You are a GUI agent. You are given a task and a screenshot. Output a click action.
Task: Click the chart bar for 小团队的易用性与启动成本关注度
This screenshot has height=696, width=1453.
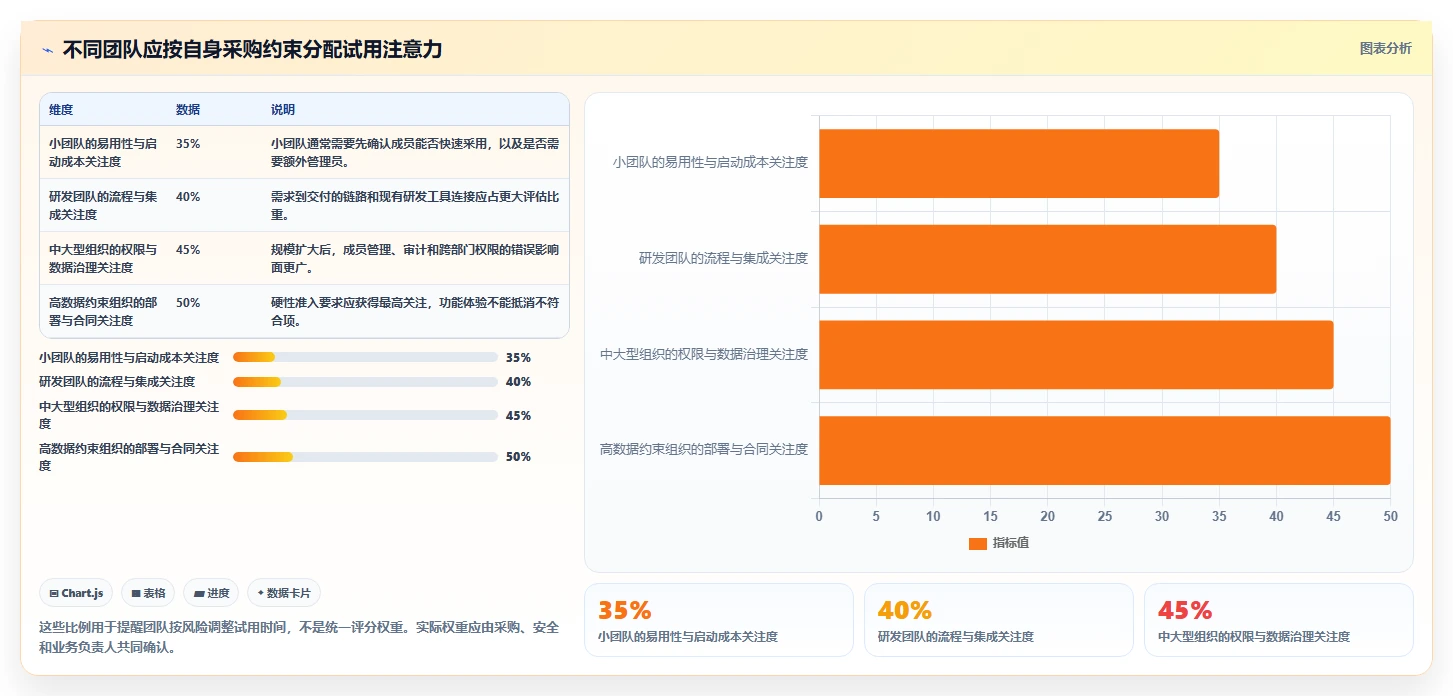click(1019, 163)
